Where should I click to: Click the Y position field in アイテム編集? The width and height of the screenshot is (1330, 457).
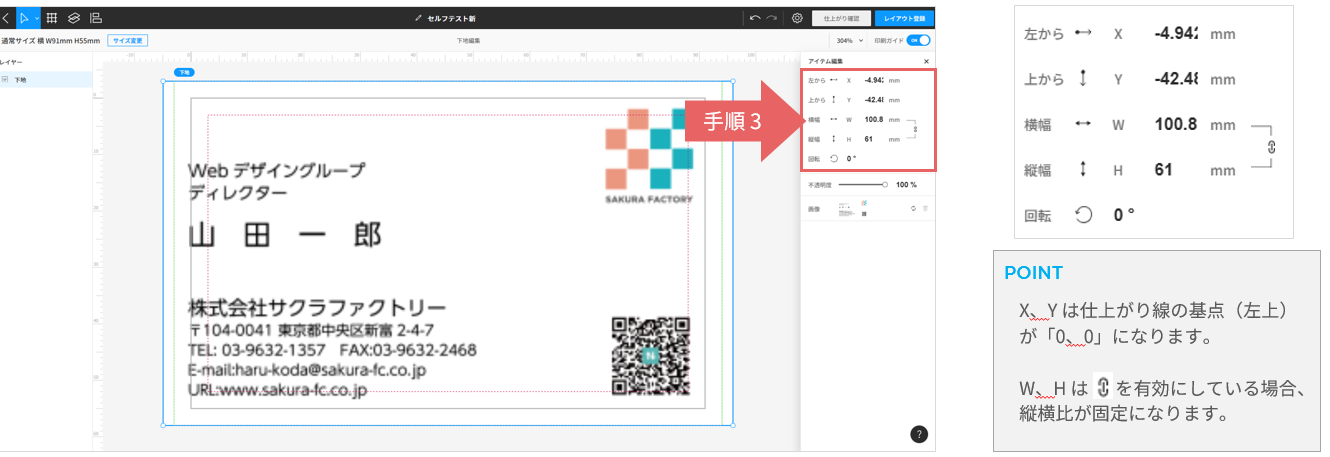875,100
